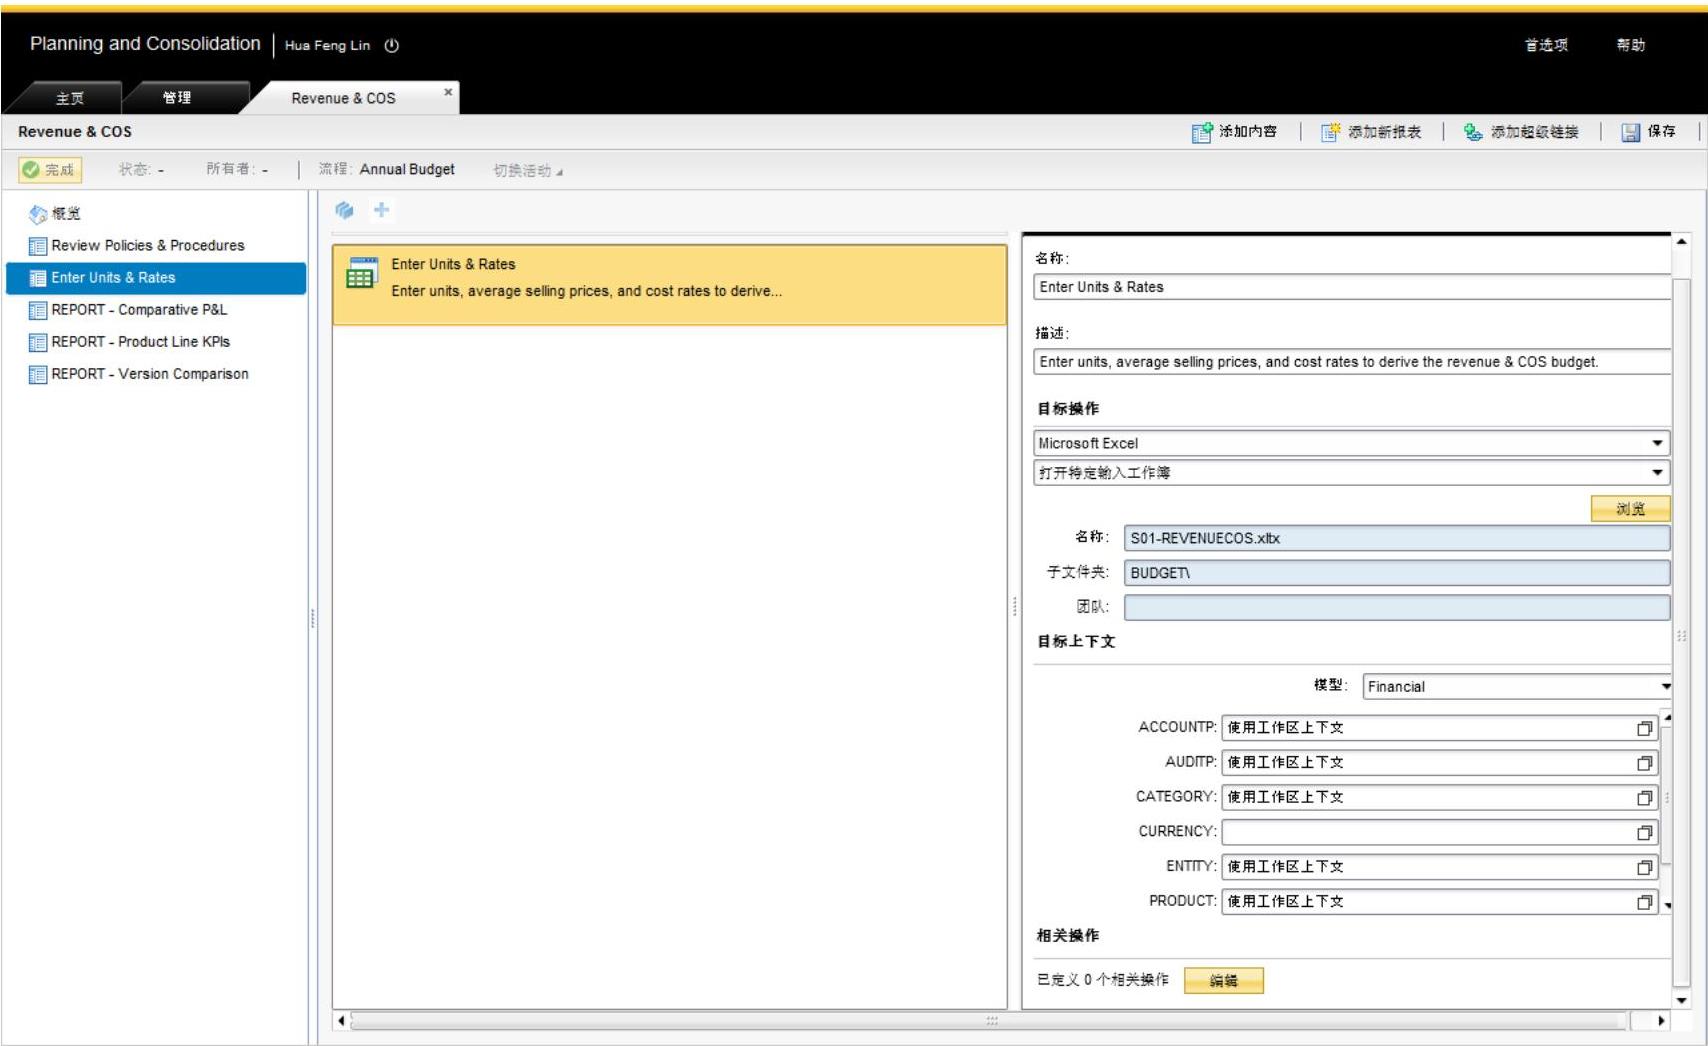Screen dimensions: 1708x1046
Task: Click the REPORT - Comparative P&L page icon
Action: click(x=38, y=310)
